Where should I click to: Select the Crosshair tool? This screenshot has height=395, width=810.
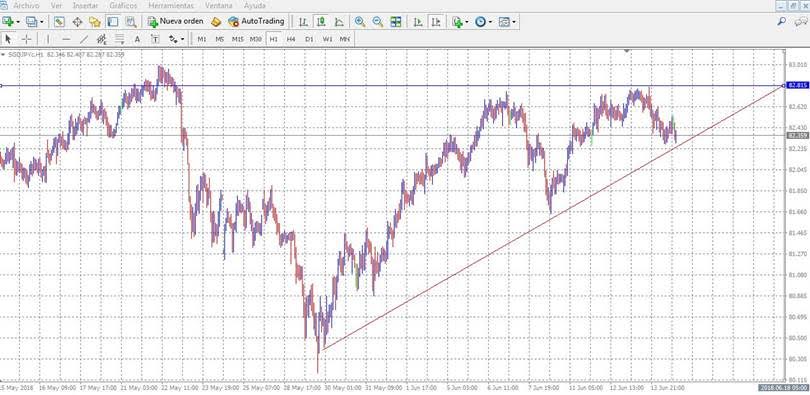pyautogui.click(x=26, y=39)
